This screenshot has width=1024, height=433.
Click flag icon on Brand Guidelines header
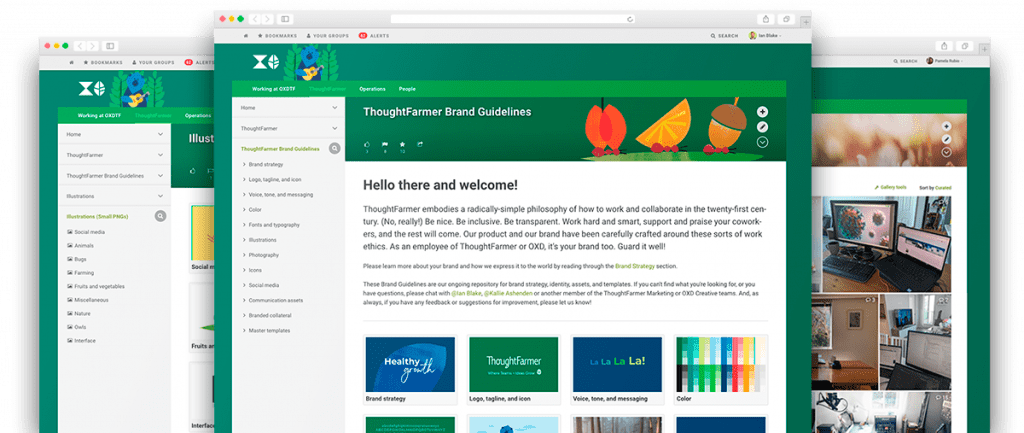(x=385, y=146)
